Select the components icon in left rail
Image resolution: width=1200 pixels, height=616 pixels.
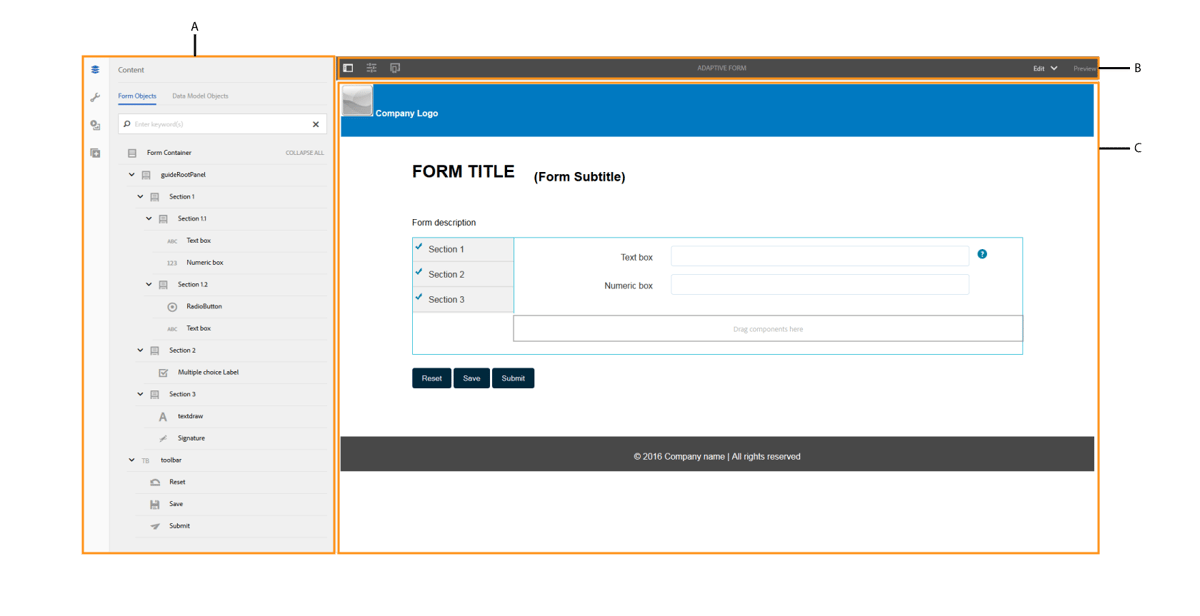point(94,152)
